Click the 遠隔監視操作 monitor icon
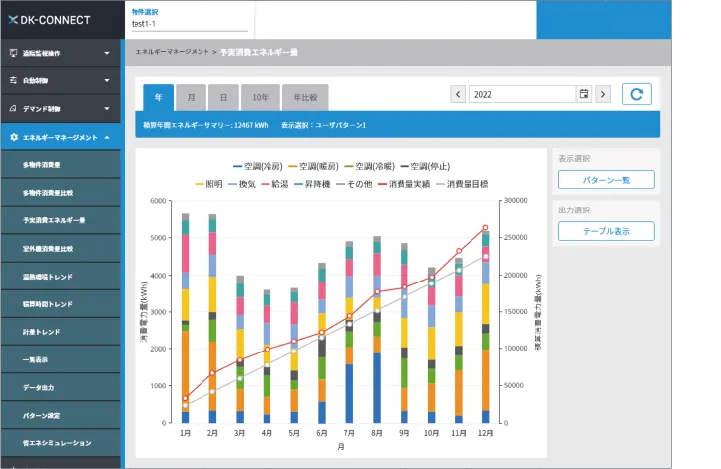 click(13, 53)
